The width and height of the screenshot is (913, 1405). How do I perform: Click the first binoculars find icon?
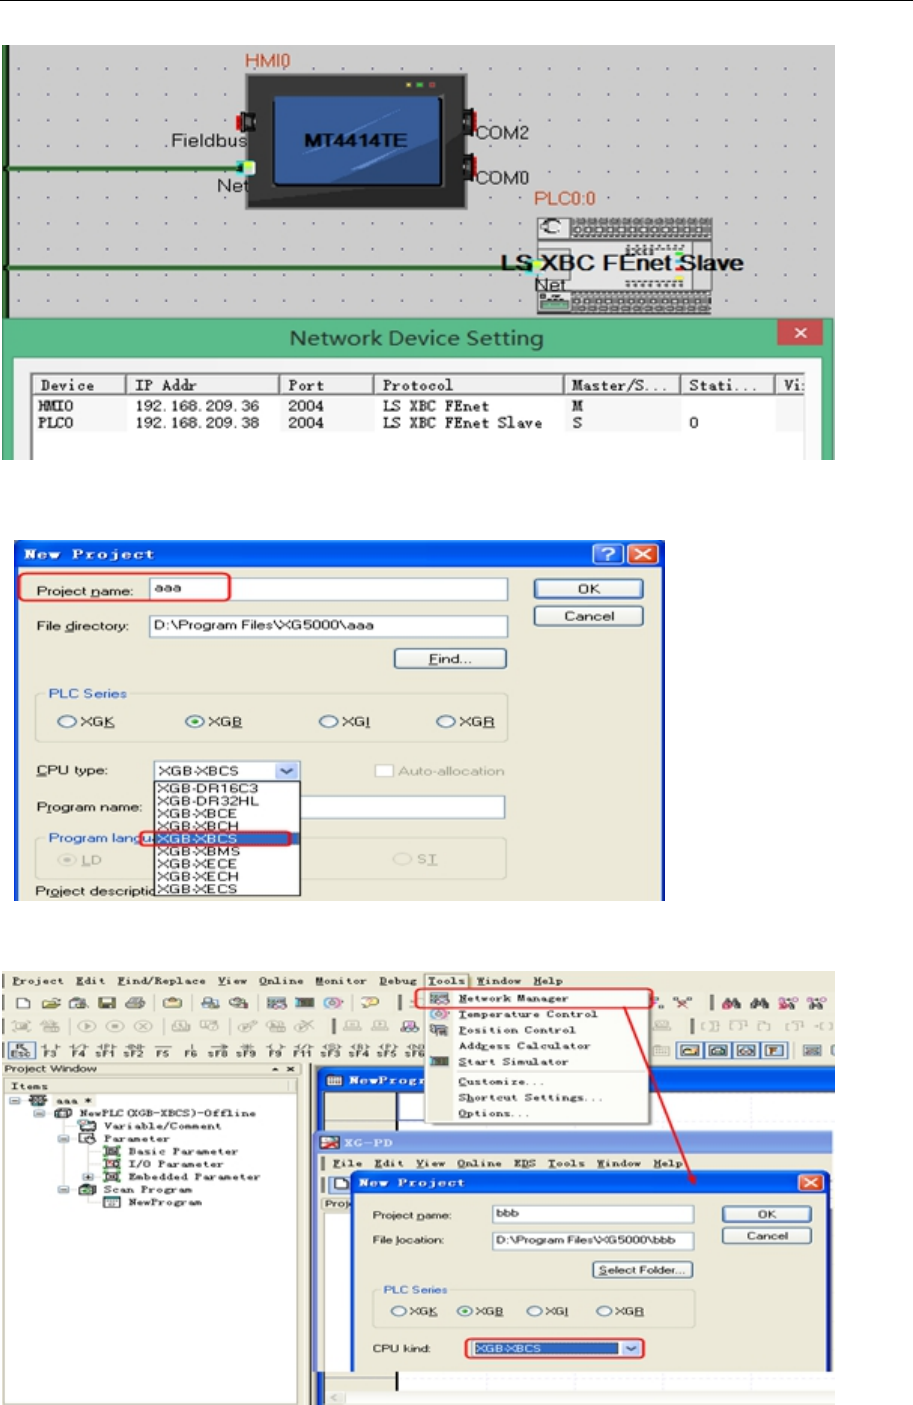click(731, 1003)
